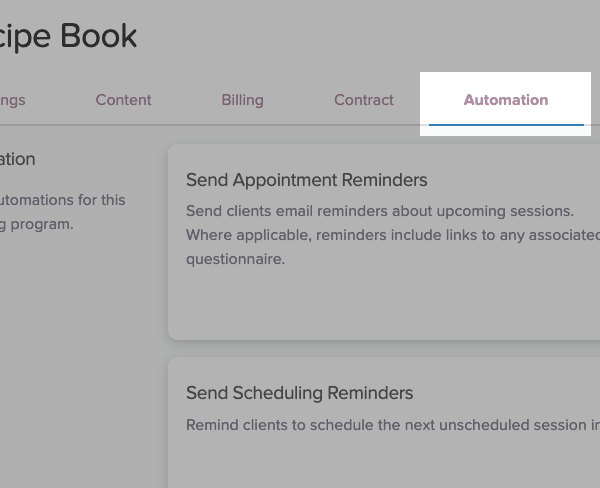The height and width of the screenshot is (488, 600).
Task: Click the Send Scheduling Reminders heading
Action: [299, 393]
